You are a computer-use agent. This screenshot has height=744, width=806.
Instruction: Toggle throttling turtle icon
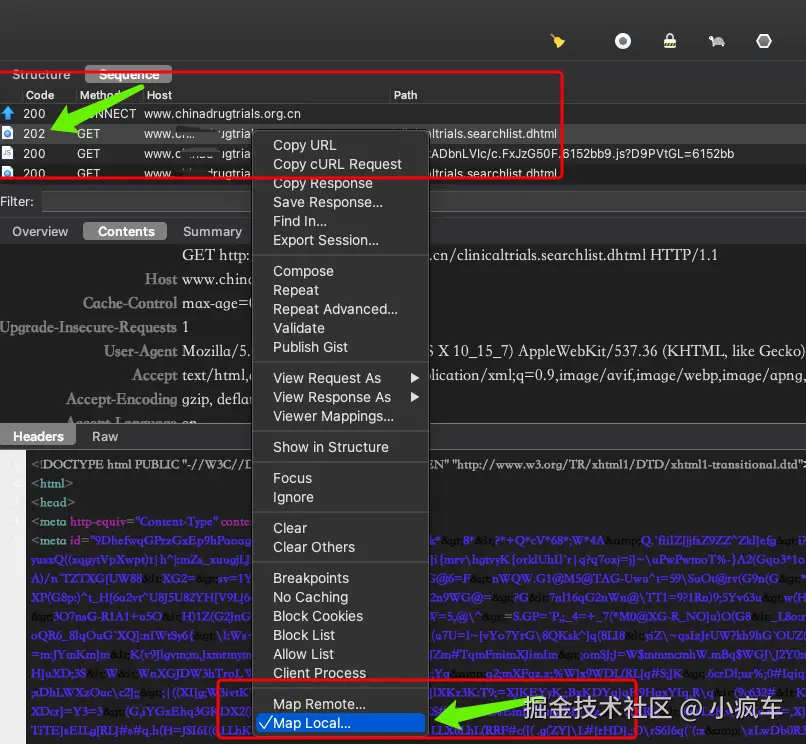[717, 41]
